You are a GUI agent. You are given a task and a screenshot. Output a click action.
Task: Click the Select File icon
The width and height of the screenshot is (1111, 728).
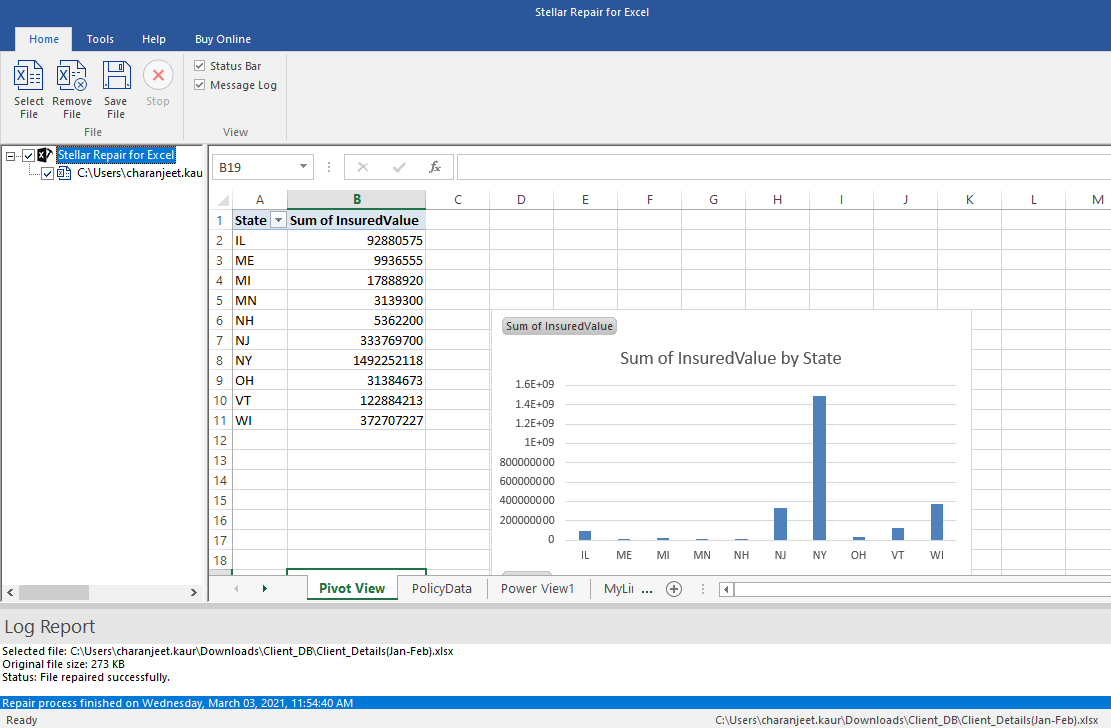coord(29,78)
